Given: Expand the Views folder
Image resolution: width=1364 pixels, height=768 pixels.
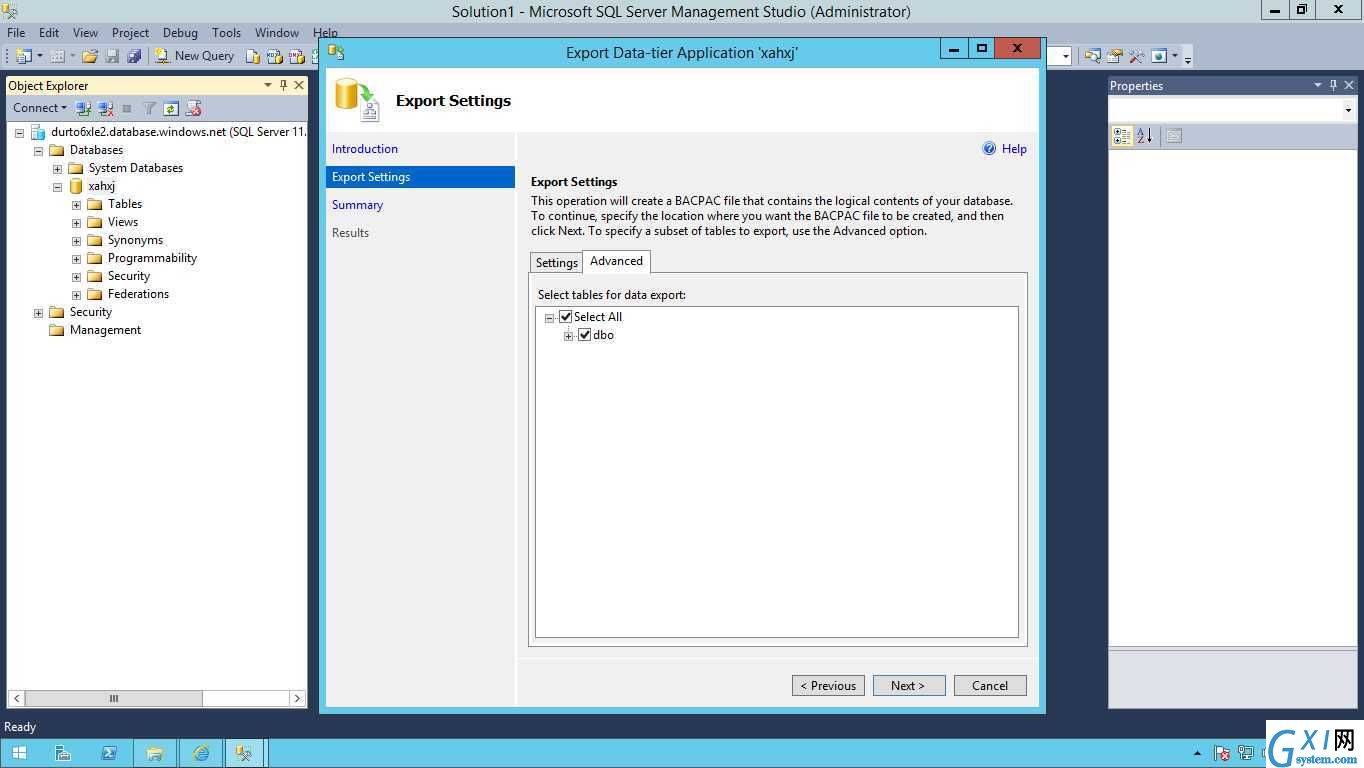Looking at the screenshot, I should [x=76, y=223].
